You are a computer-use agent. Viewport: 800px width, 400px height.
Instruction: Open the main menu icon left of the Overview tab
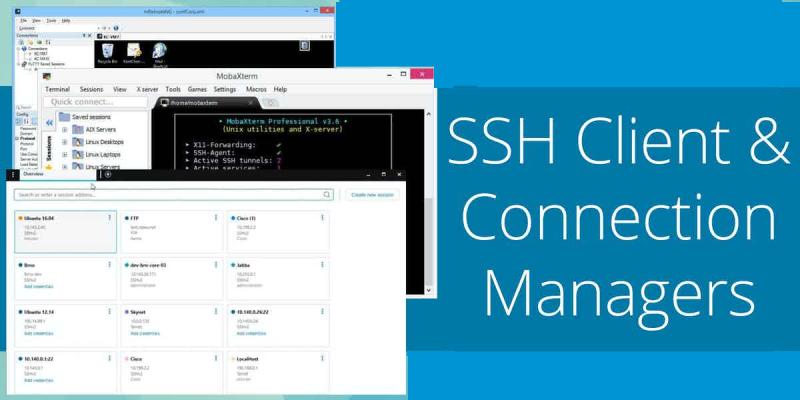13,174
